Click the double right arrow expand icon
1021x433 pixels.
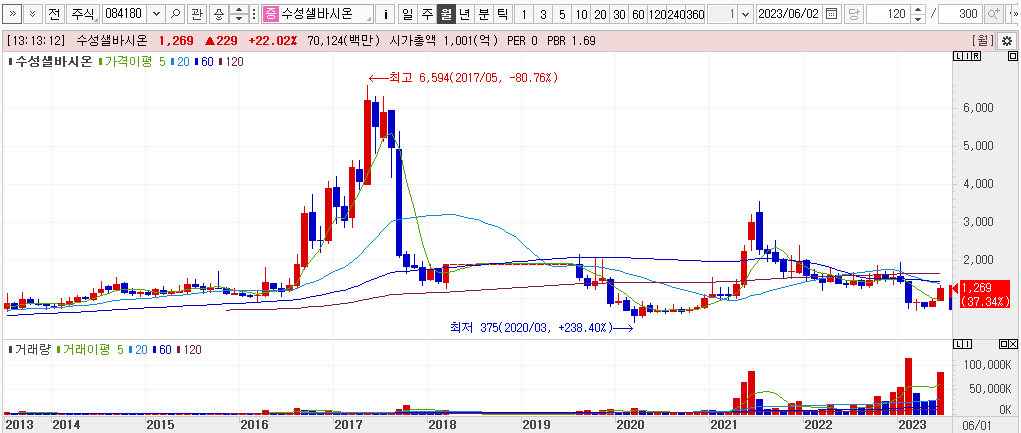coord(14,14)
